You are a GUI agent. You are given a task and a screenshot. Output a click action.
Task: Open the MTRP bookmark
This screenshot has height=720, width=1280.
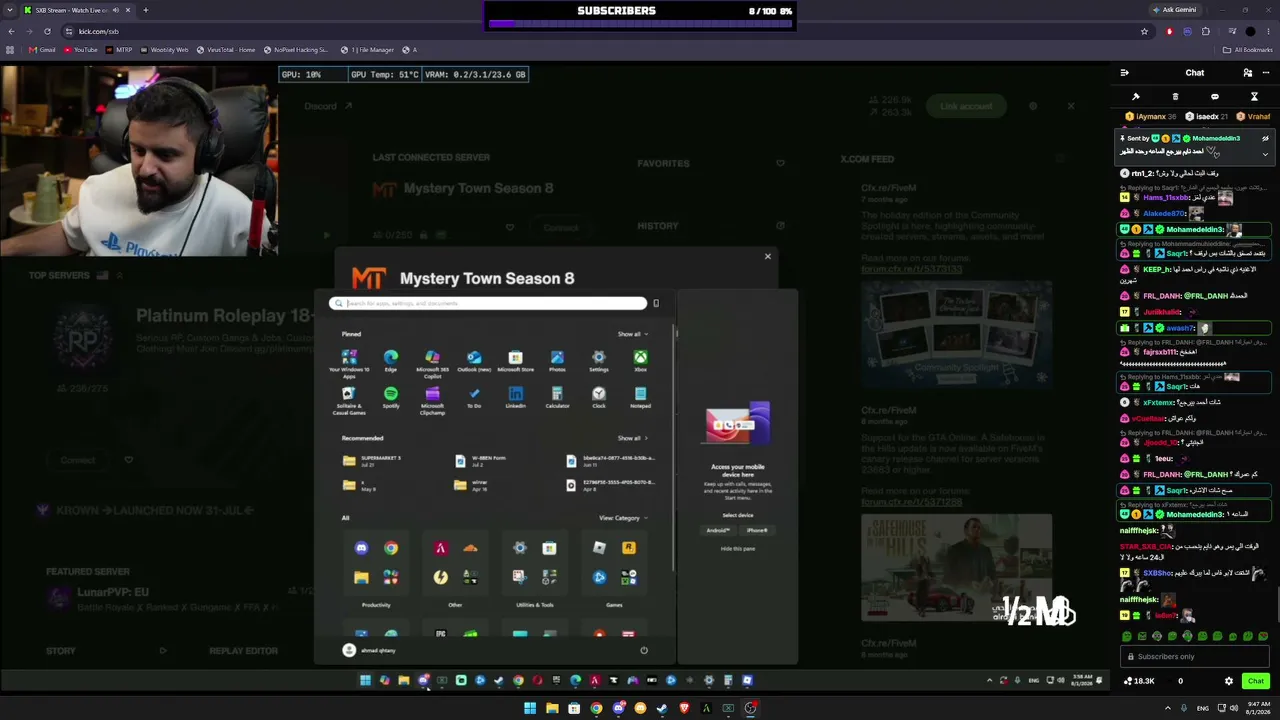coord(119,50)
